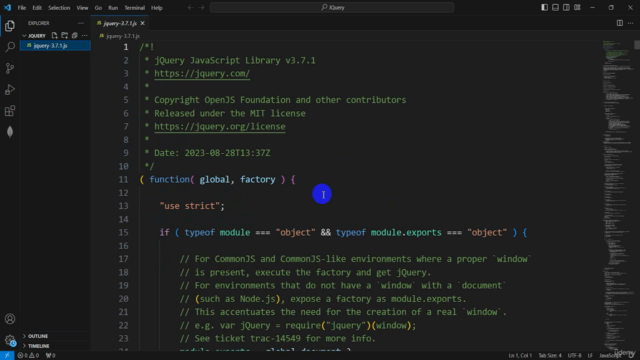Click 'Date: 2023-08-28T13:37Z' comment text
This screenshot has width=640, height=360.
pos(212,153)
